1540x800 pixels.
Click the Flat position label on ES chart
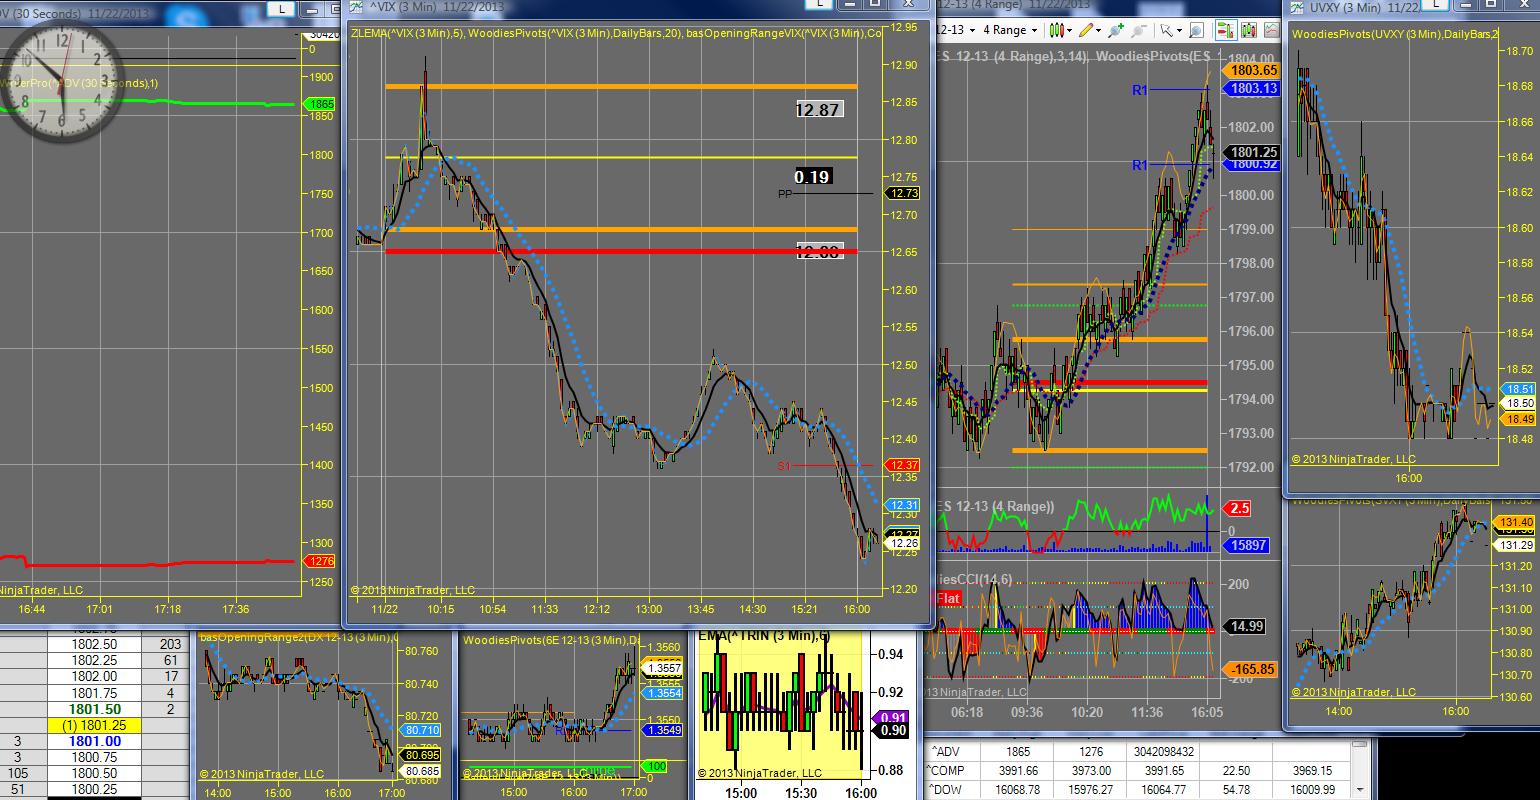[947, 598]
